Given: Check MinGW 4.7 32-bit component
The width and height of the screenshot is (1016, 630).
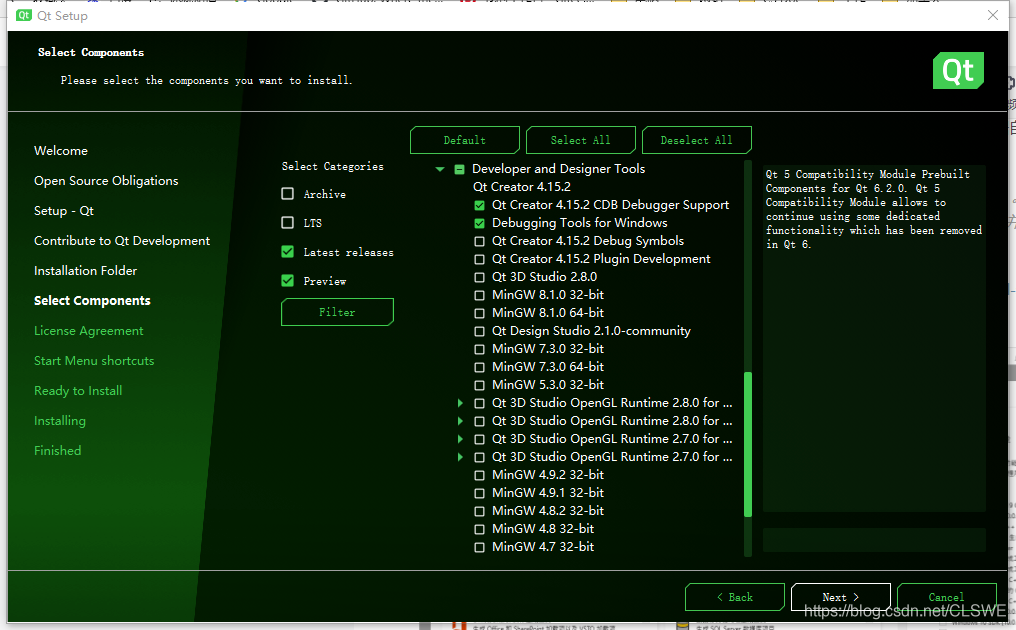Looking at the screenshot, I should pyautogui.click(x=479, y=547).
